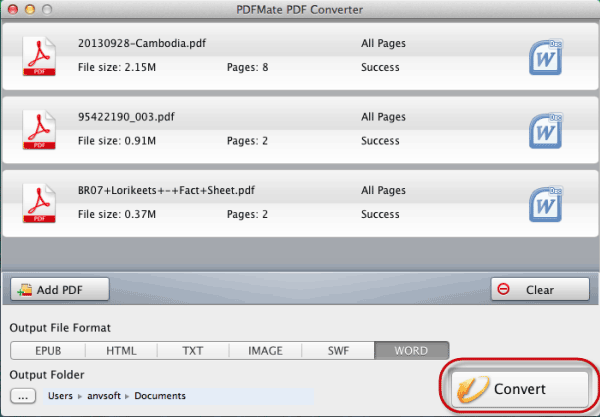This screenshot has height=417, width=600.
Task: Open the Word output icon for Cambodia file
Action: (546, 57)
